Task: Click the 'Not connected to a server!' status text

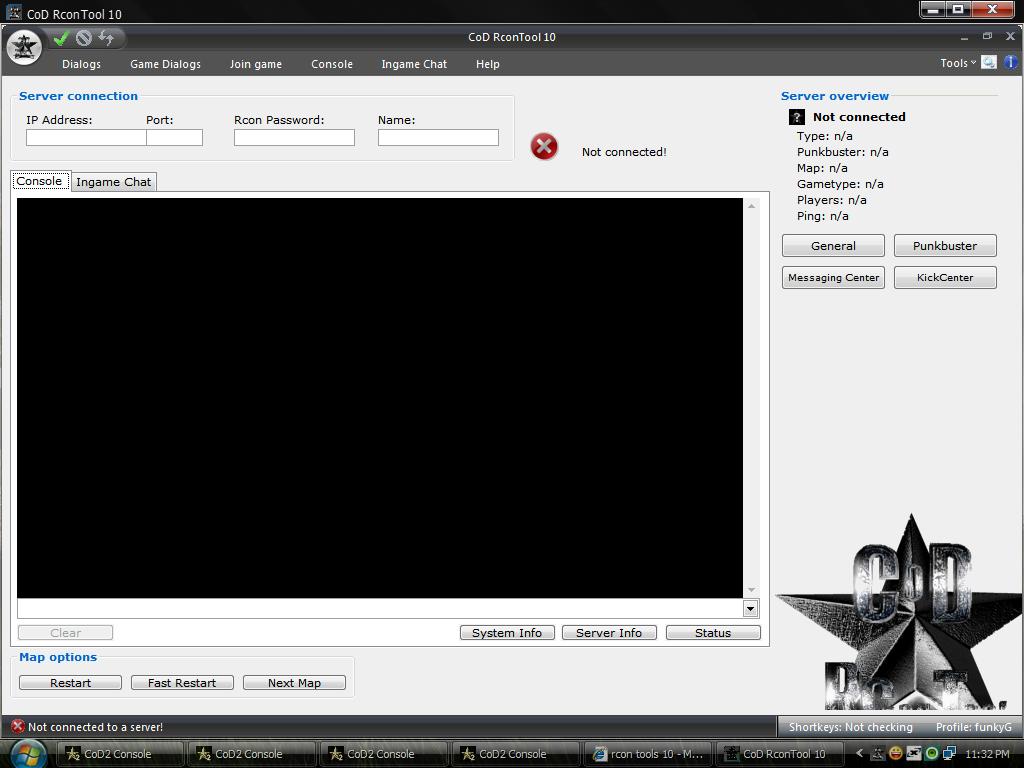Action: (x=95, y=727)
